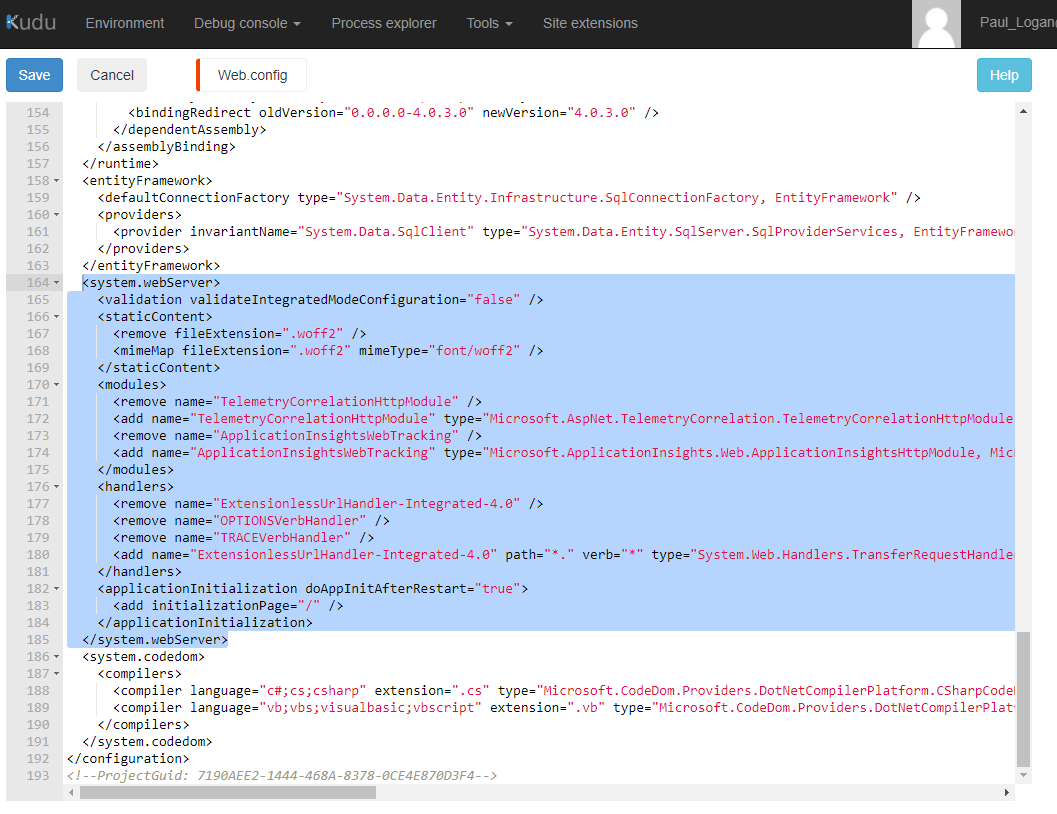The width and height of the screenshot is (1057, 814).
Task: Collapse the entityFramework fold at line 158
Action: click(57, 181)
